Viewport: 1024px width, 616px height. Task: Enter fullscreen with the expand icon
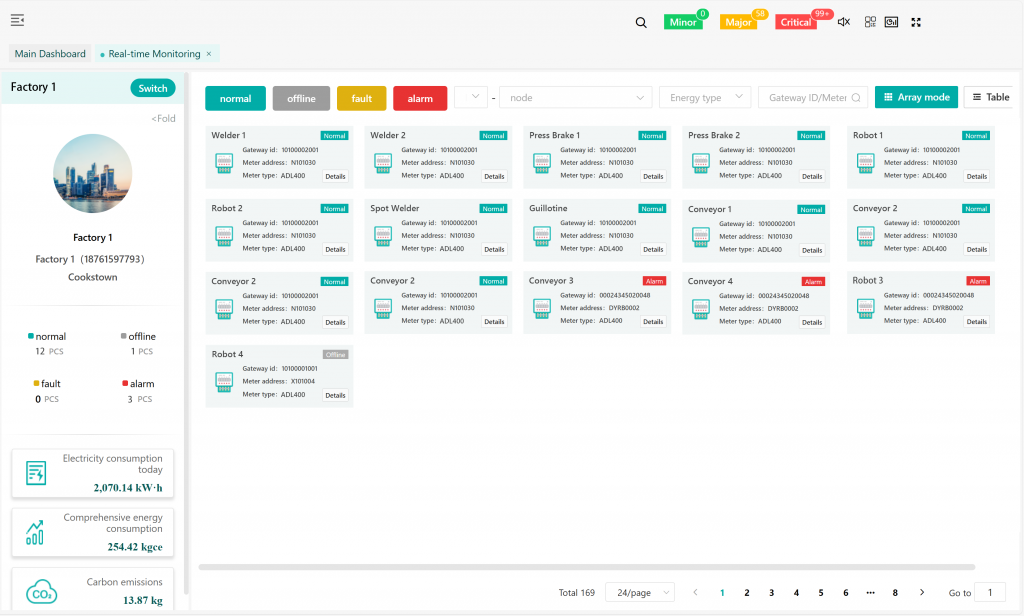pyautogui.click(x=916, y=22)
